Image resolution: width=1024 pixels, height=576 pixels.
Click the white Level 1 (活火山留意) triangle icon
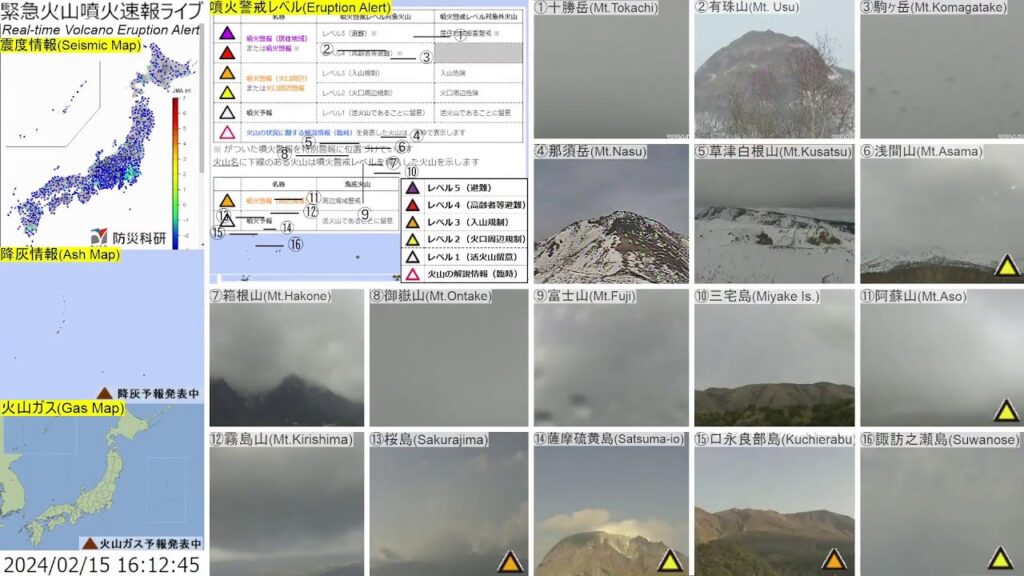pyautogui.click(x=413, y=257)
